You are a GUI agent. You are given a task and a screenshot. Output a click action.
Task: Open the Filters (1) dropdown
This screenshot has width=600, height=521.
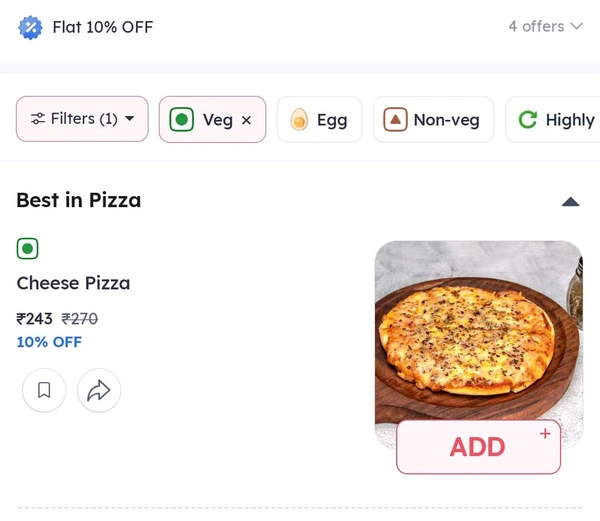(x=82, y=119)
